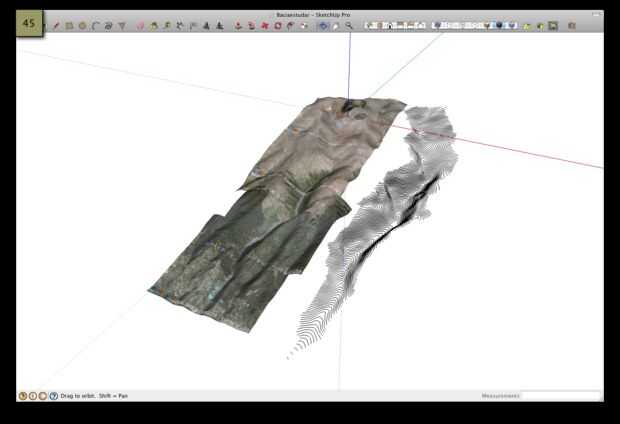The image size is (620, 424).
Task: Select the Freehand tool next to Arc
Action: (108, 26)
